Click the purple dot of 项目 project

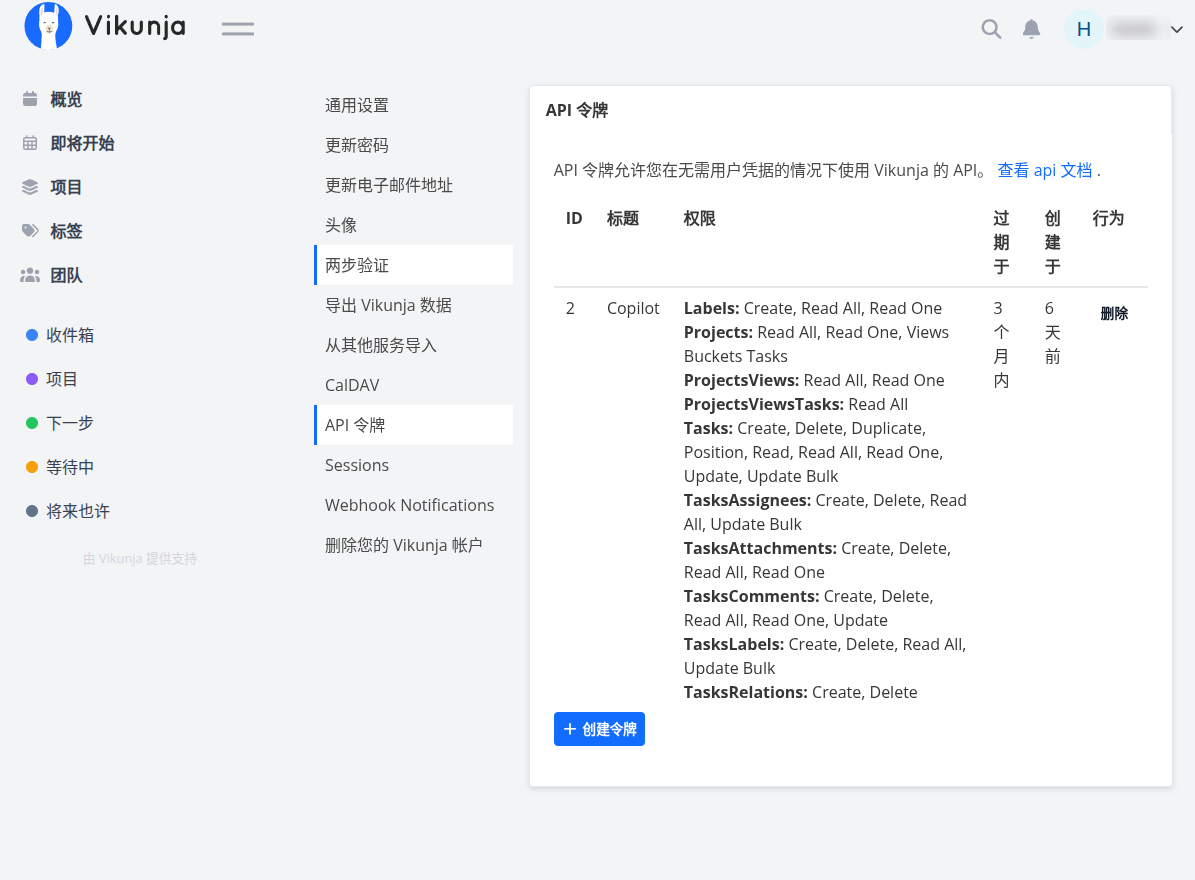click(32, 379)
